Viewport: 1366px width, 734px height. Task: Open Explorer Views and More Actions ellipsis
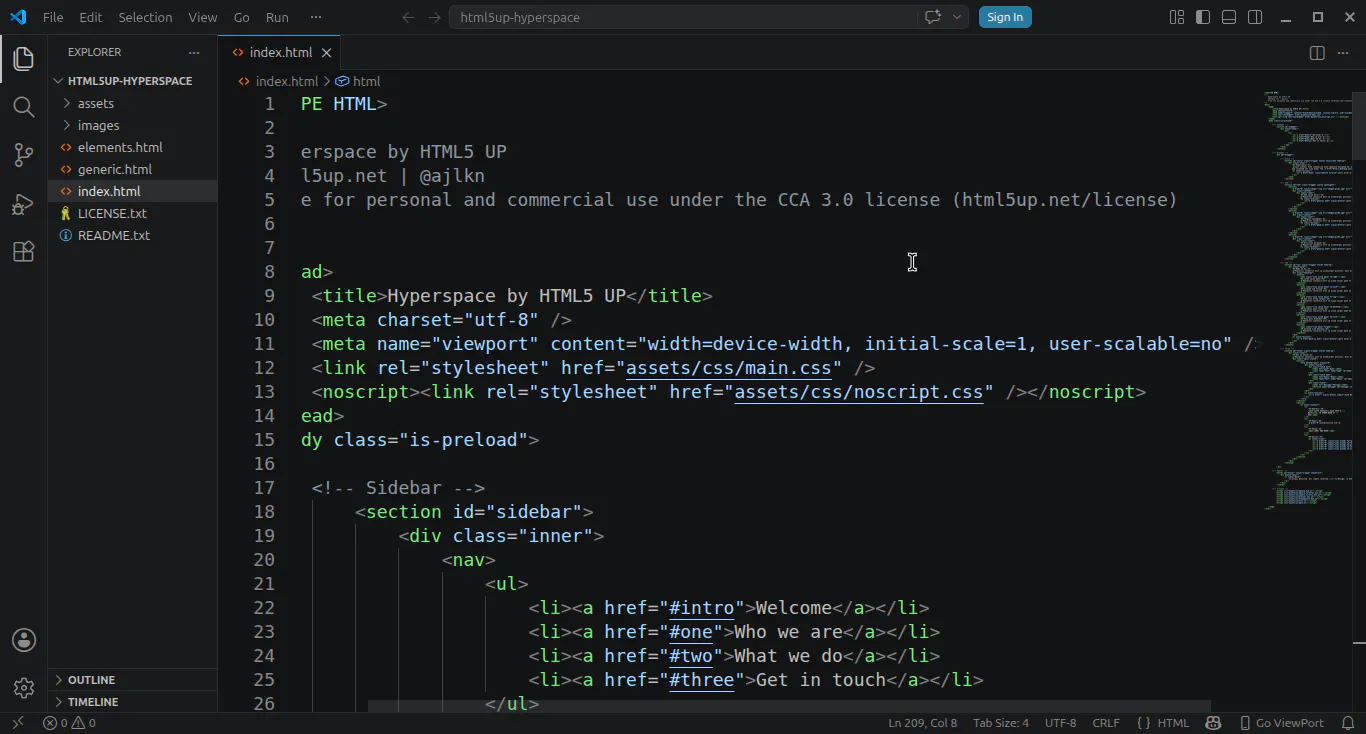(x=194, y=52)
